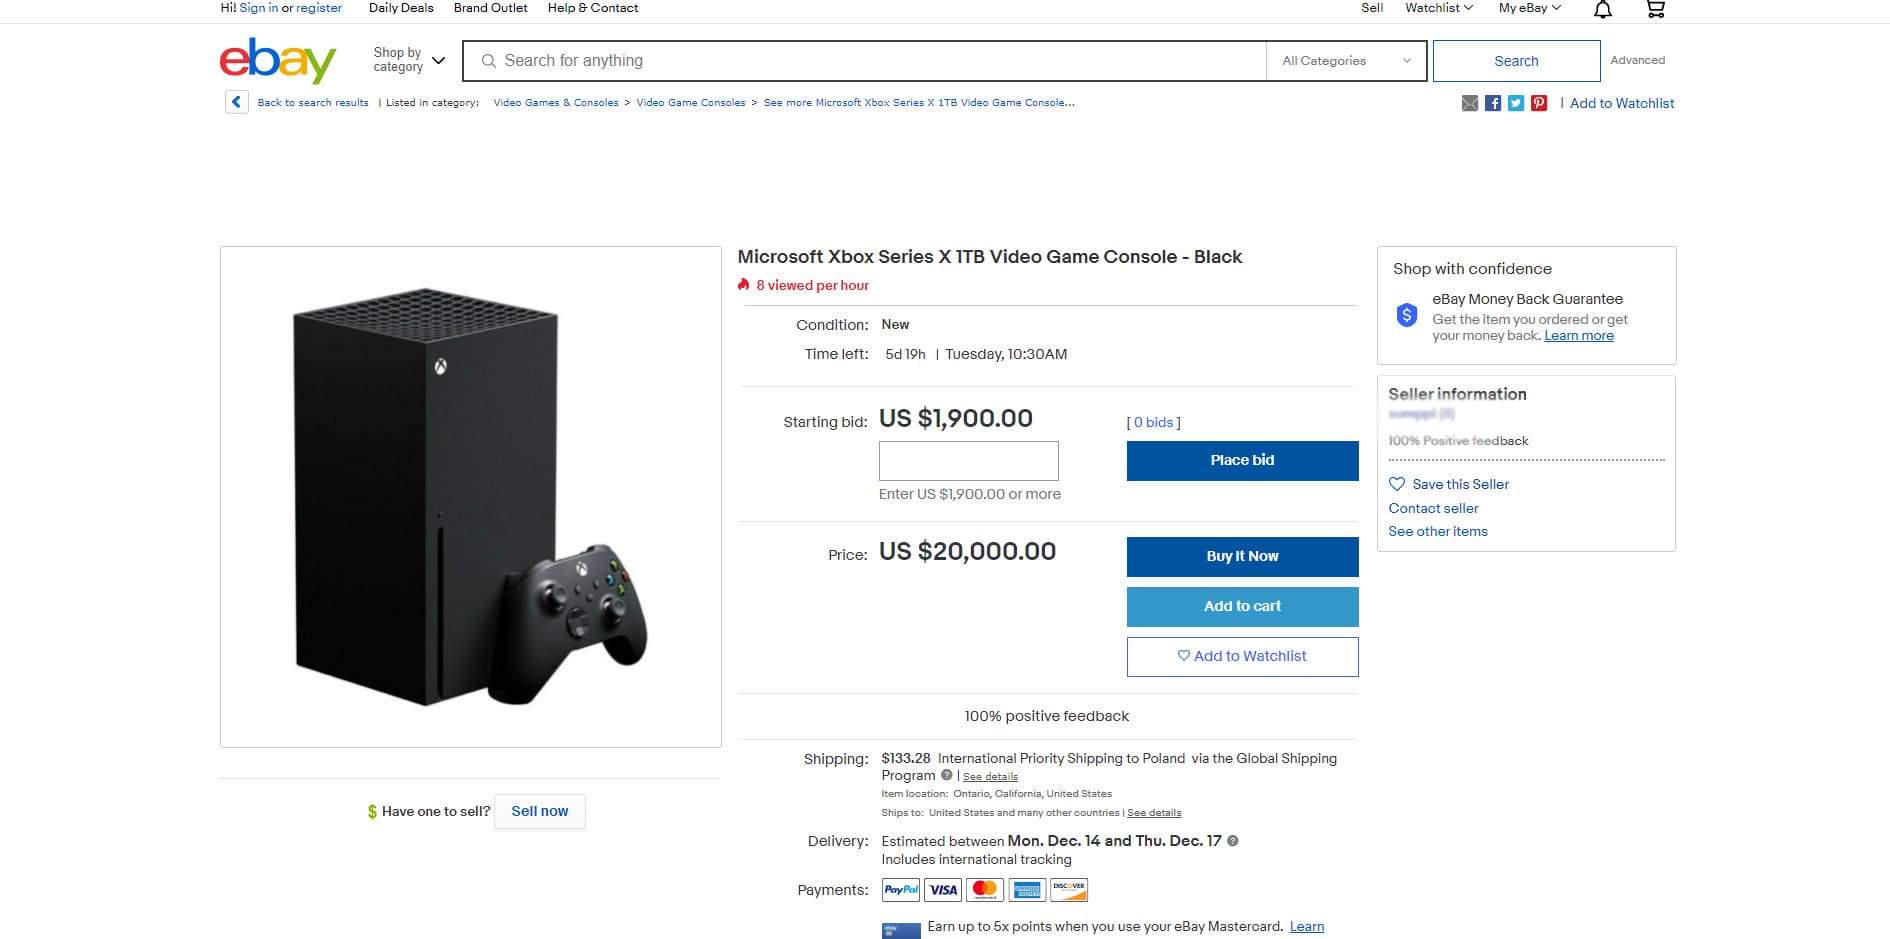Click the delivery estimate help icon

pyautogui.click(x=1233, y=841)
